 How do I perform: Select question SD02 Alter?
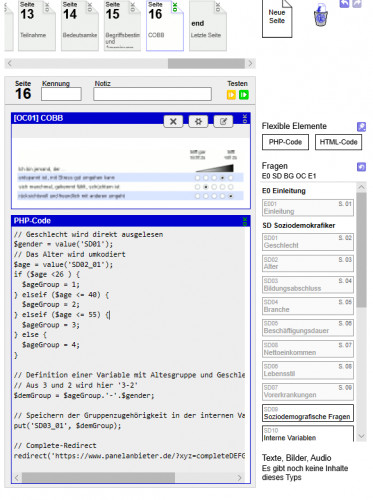point(308,263)
